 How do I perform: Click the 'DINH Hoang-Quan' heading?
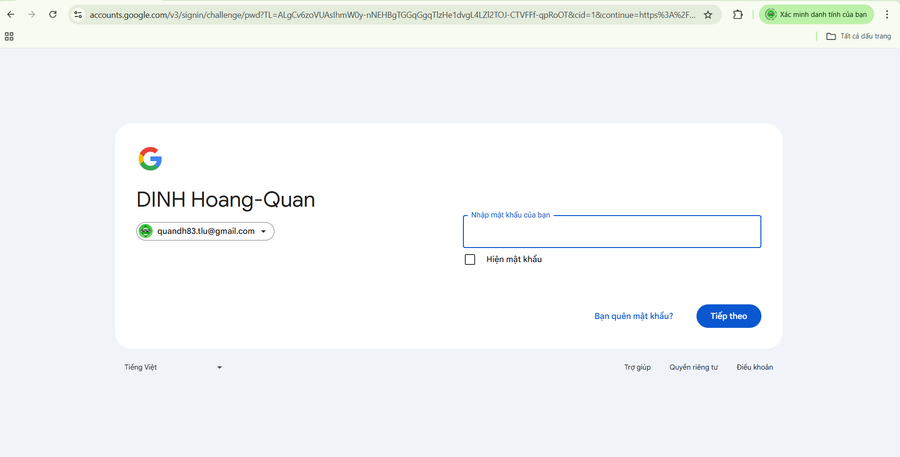226,200
